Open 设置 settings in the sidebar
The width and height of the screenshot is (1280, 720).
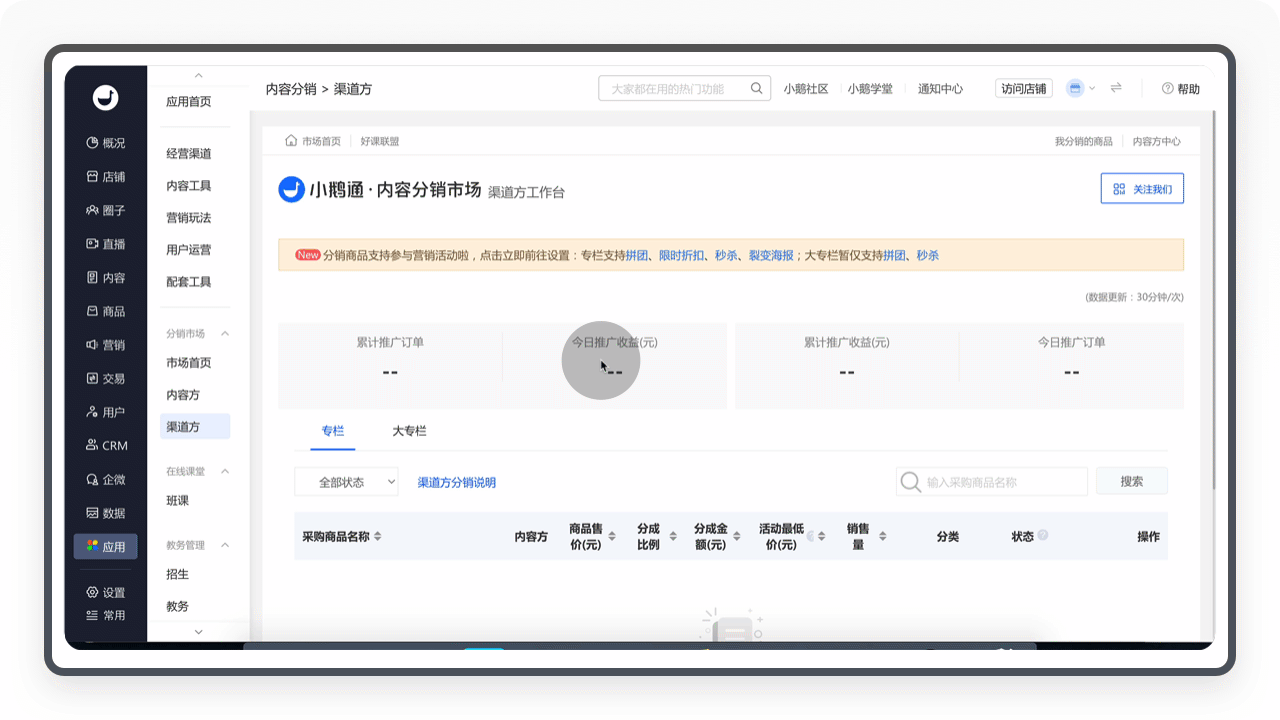[105, 592]
